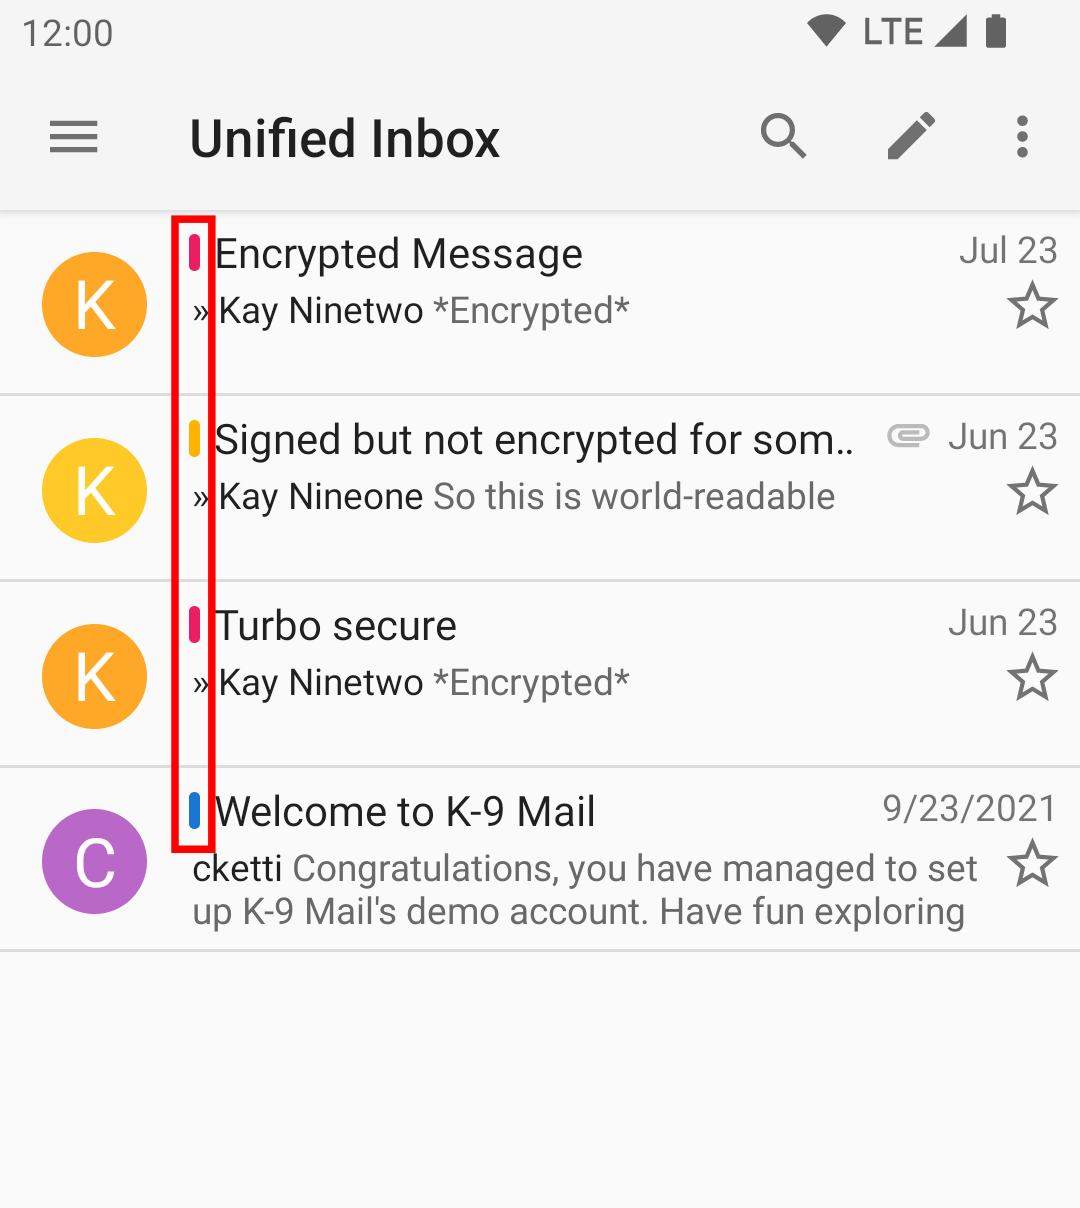
Task: Open the three-dot overflow menu
Action: pyautogui.click(x=1022, y=136)
